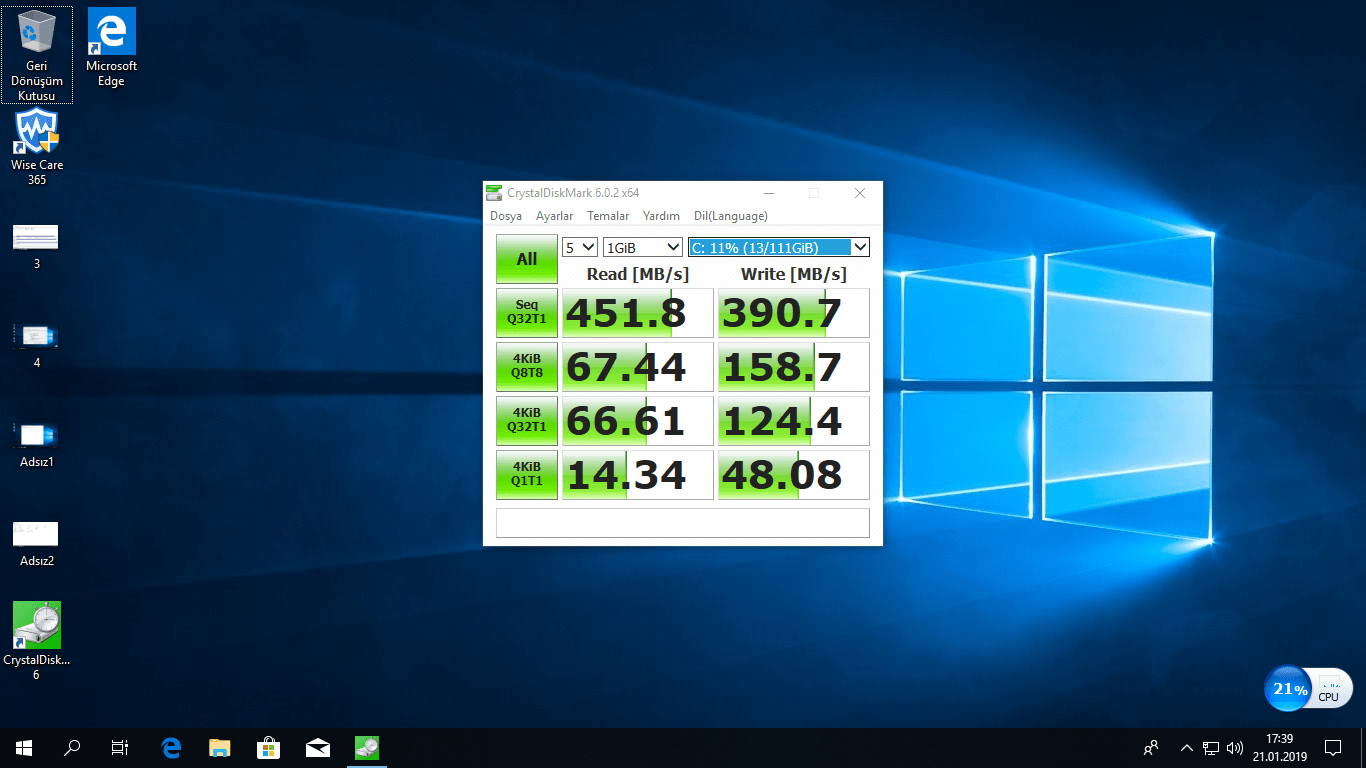Select the Wise Care 365 desktop shortcut

pos(37,146)
